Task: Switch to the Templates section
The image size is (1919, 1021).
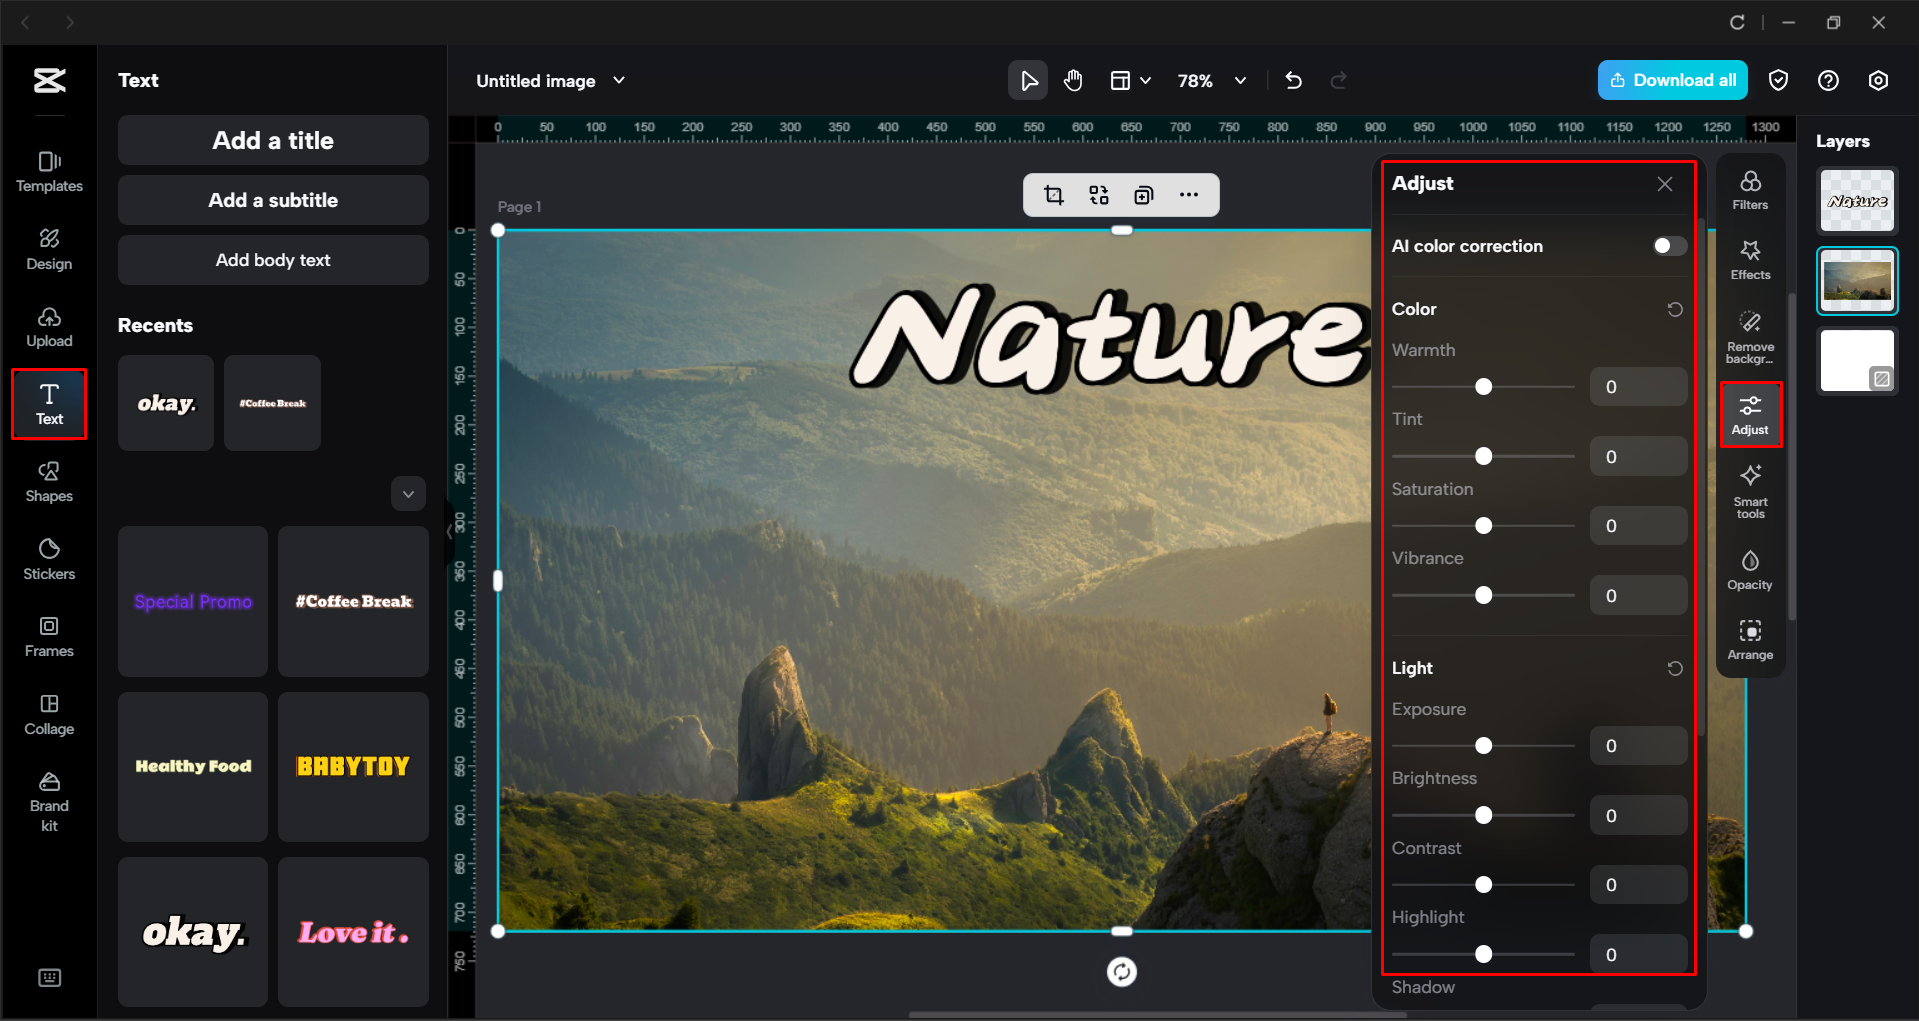Action: (x=48, y=170)
